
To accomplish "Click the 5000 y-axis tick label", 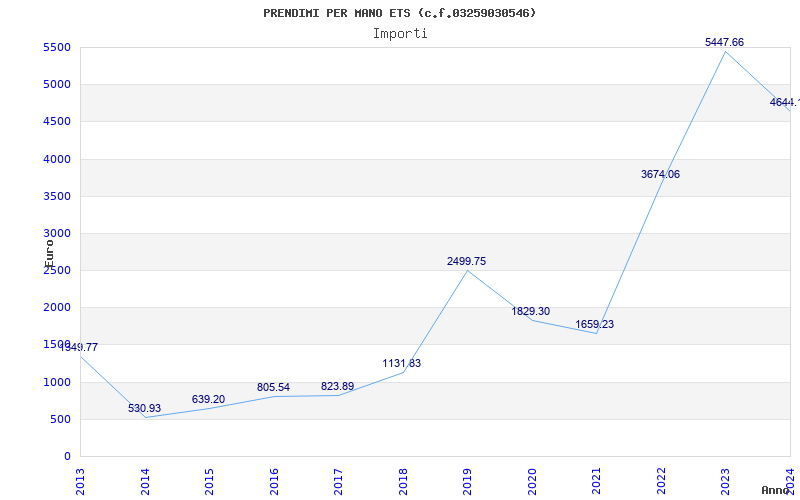I will 57,84.
